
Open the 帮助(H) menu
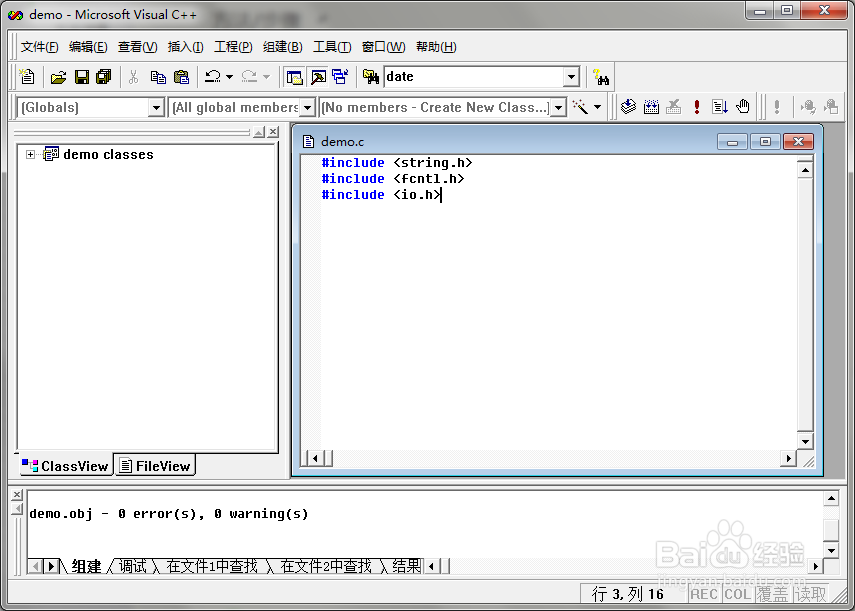click(436, 47)
